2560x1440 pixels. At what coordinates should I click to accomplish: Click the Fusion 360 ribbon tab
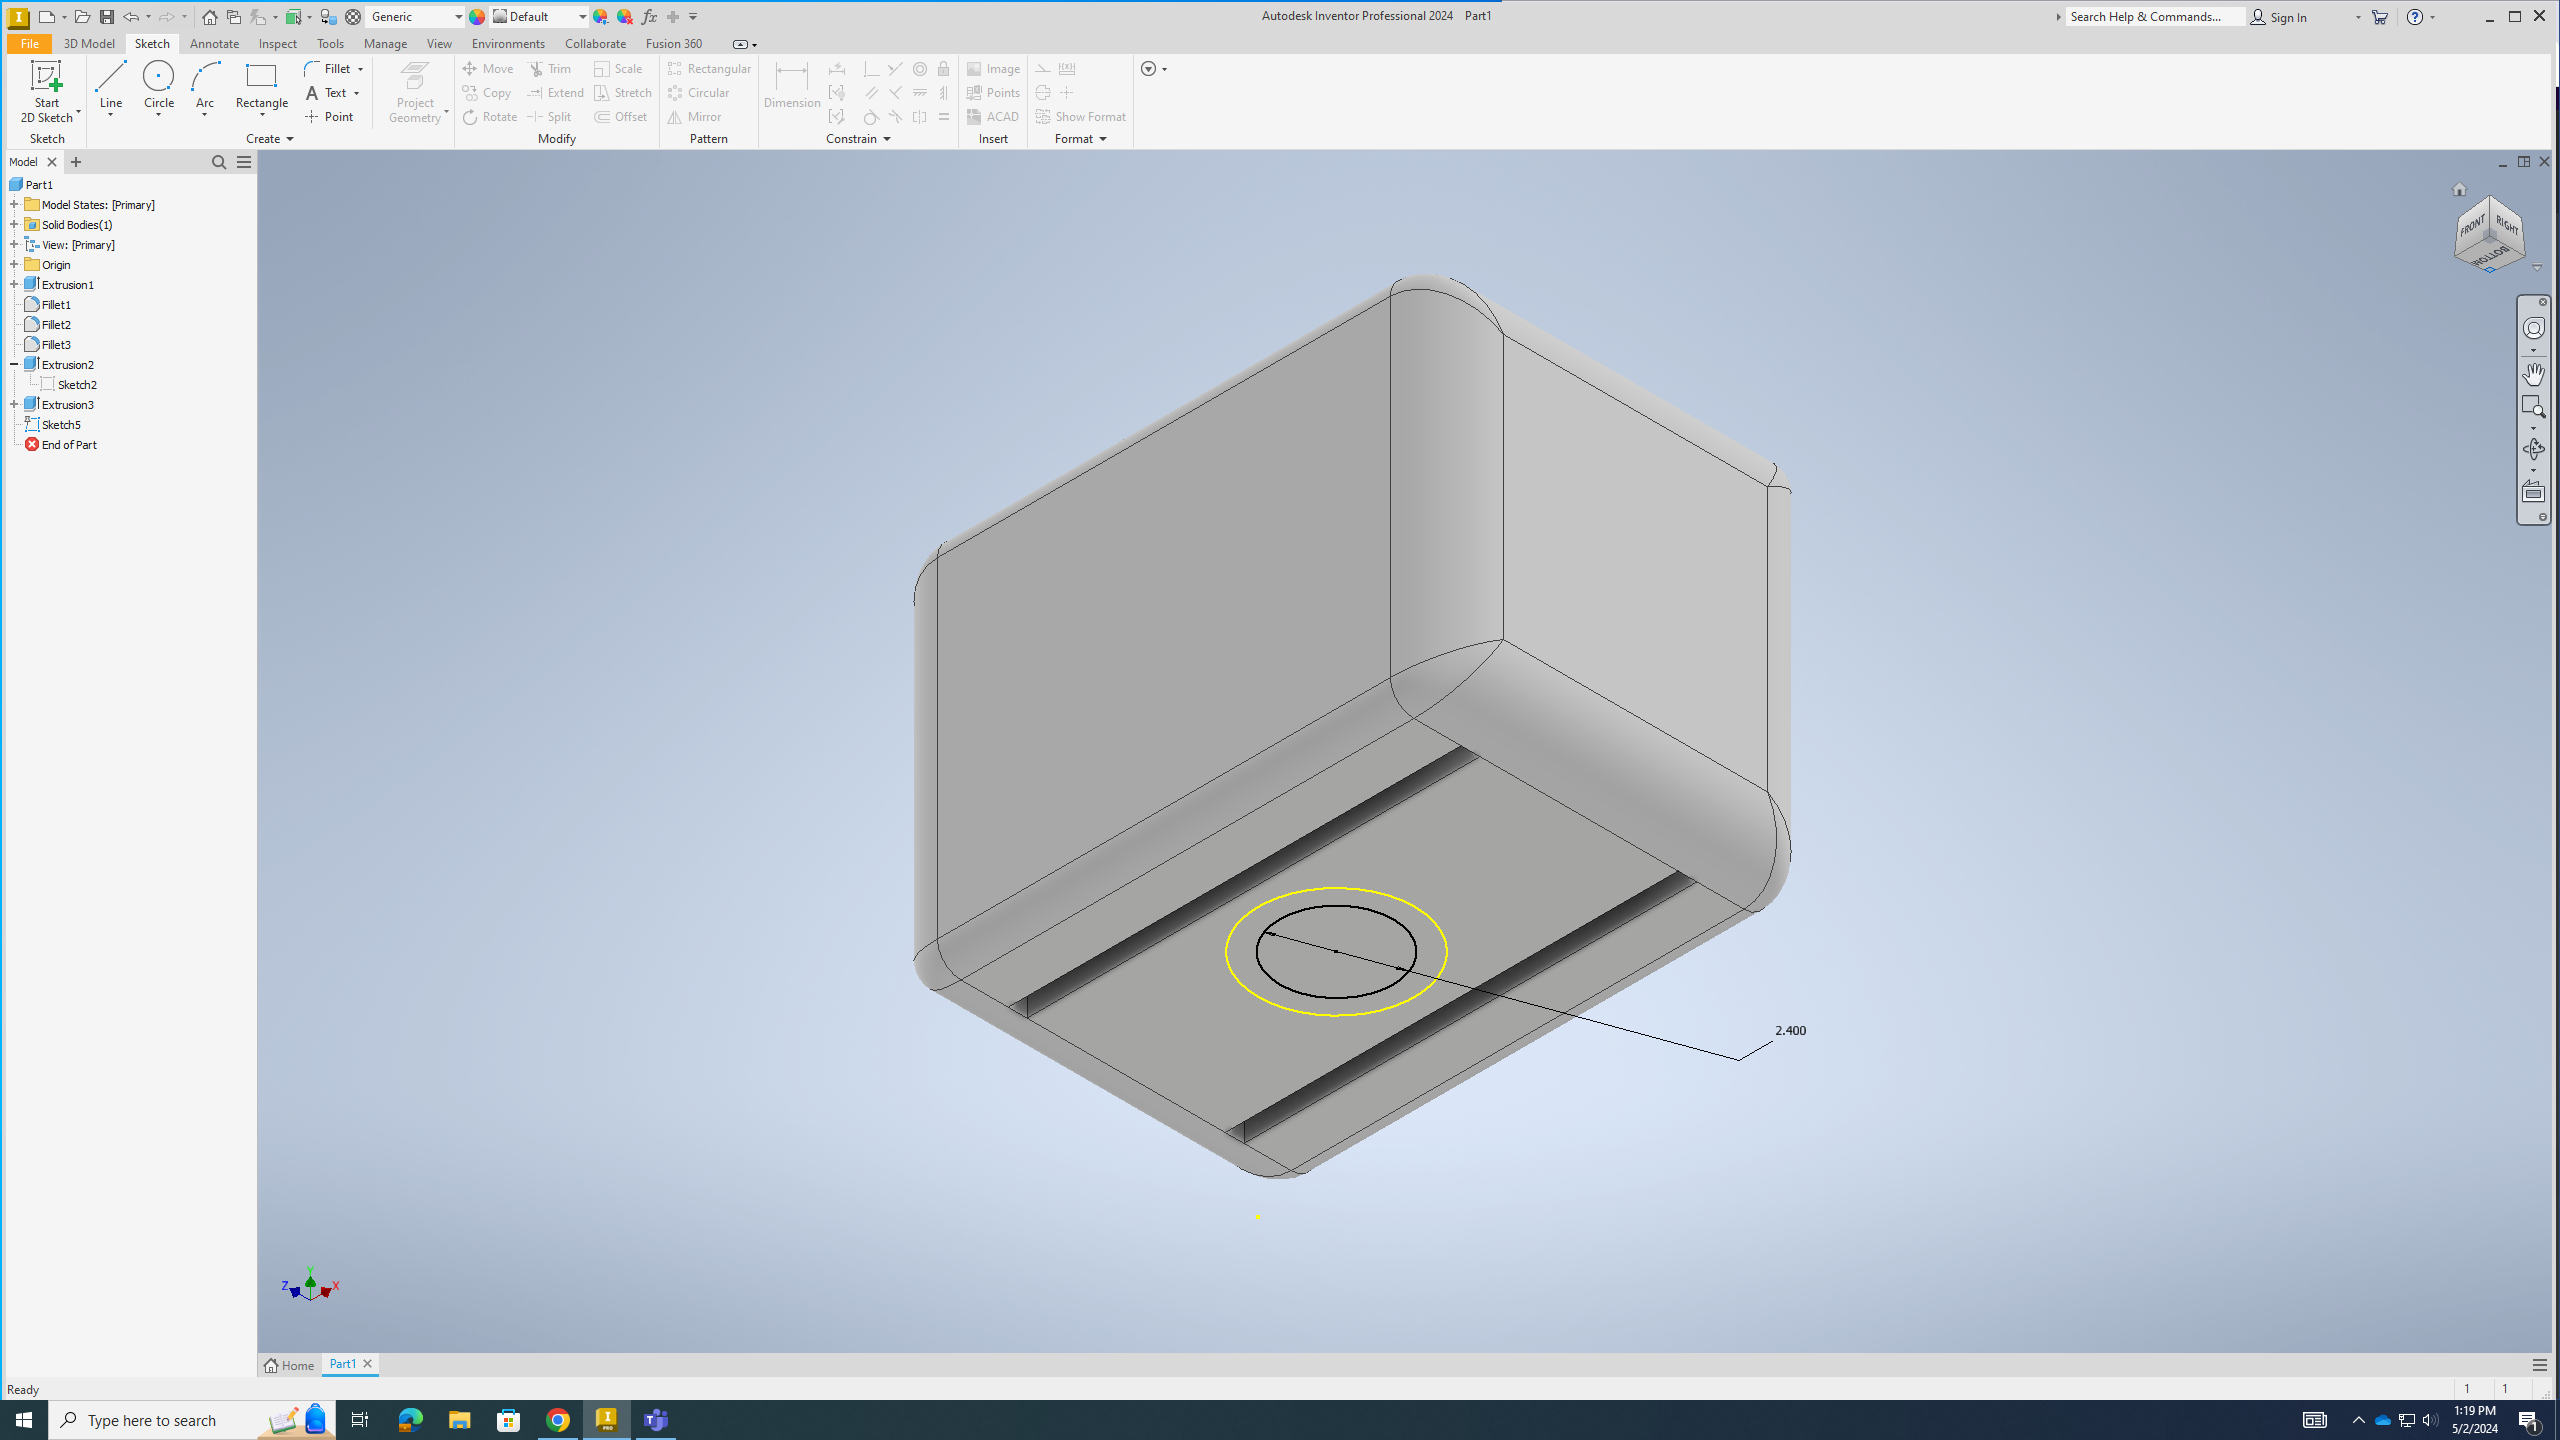[x=674, y=44]
